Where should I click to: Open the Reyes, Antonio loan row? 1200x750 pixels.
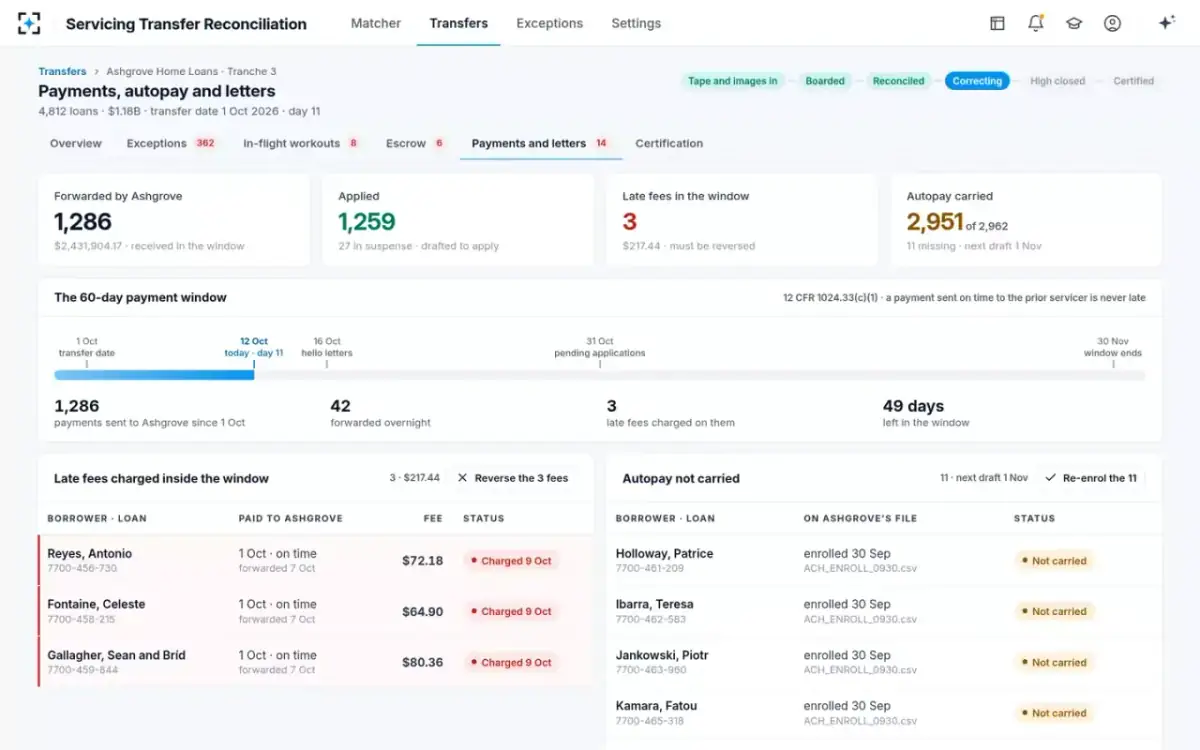pyautogui.click(x=315, y=560)
